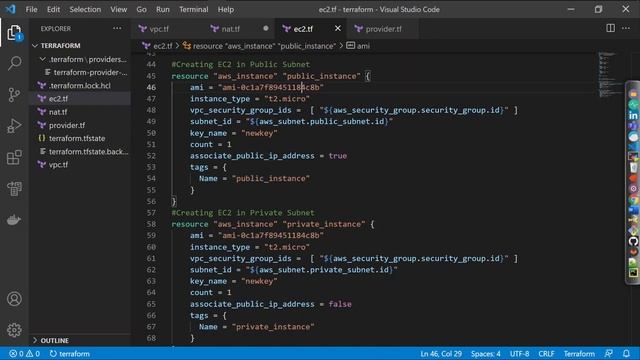Open editor more actions ellipsis

click(x=626, y=28)
